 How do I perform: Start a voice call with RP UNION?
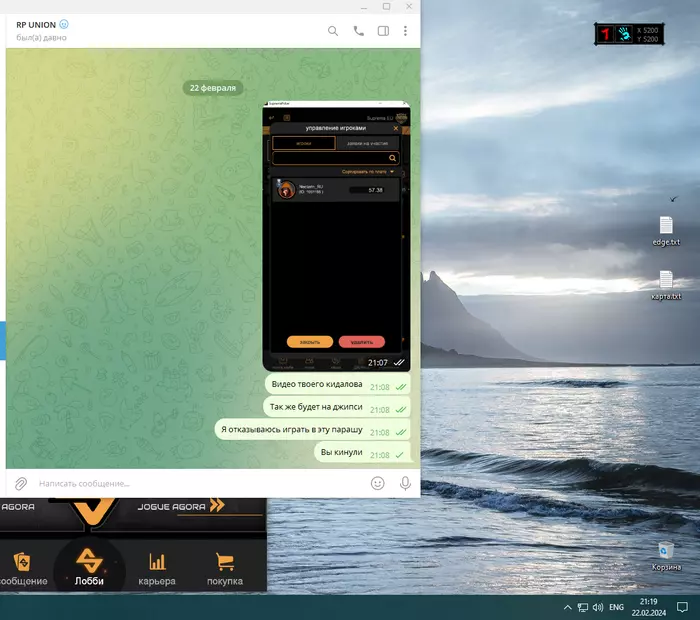(358, 31)
